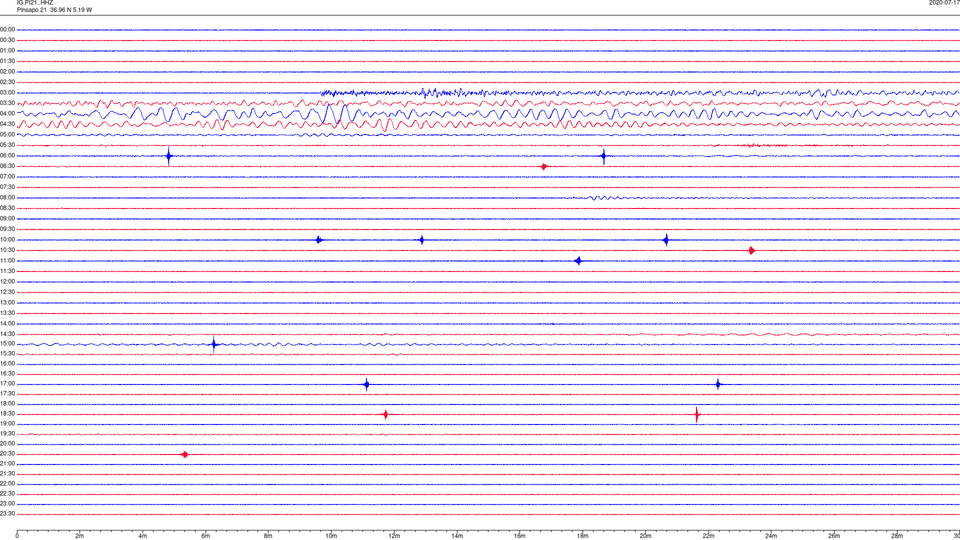
Task: Click the 06:00 row blue spike near 5m
Action: point(169,156)
